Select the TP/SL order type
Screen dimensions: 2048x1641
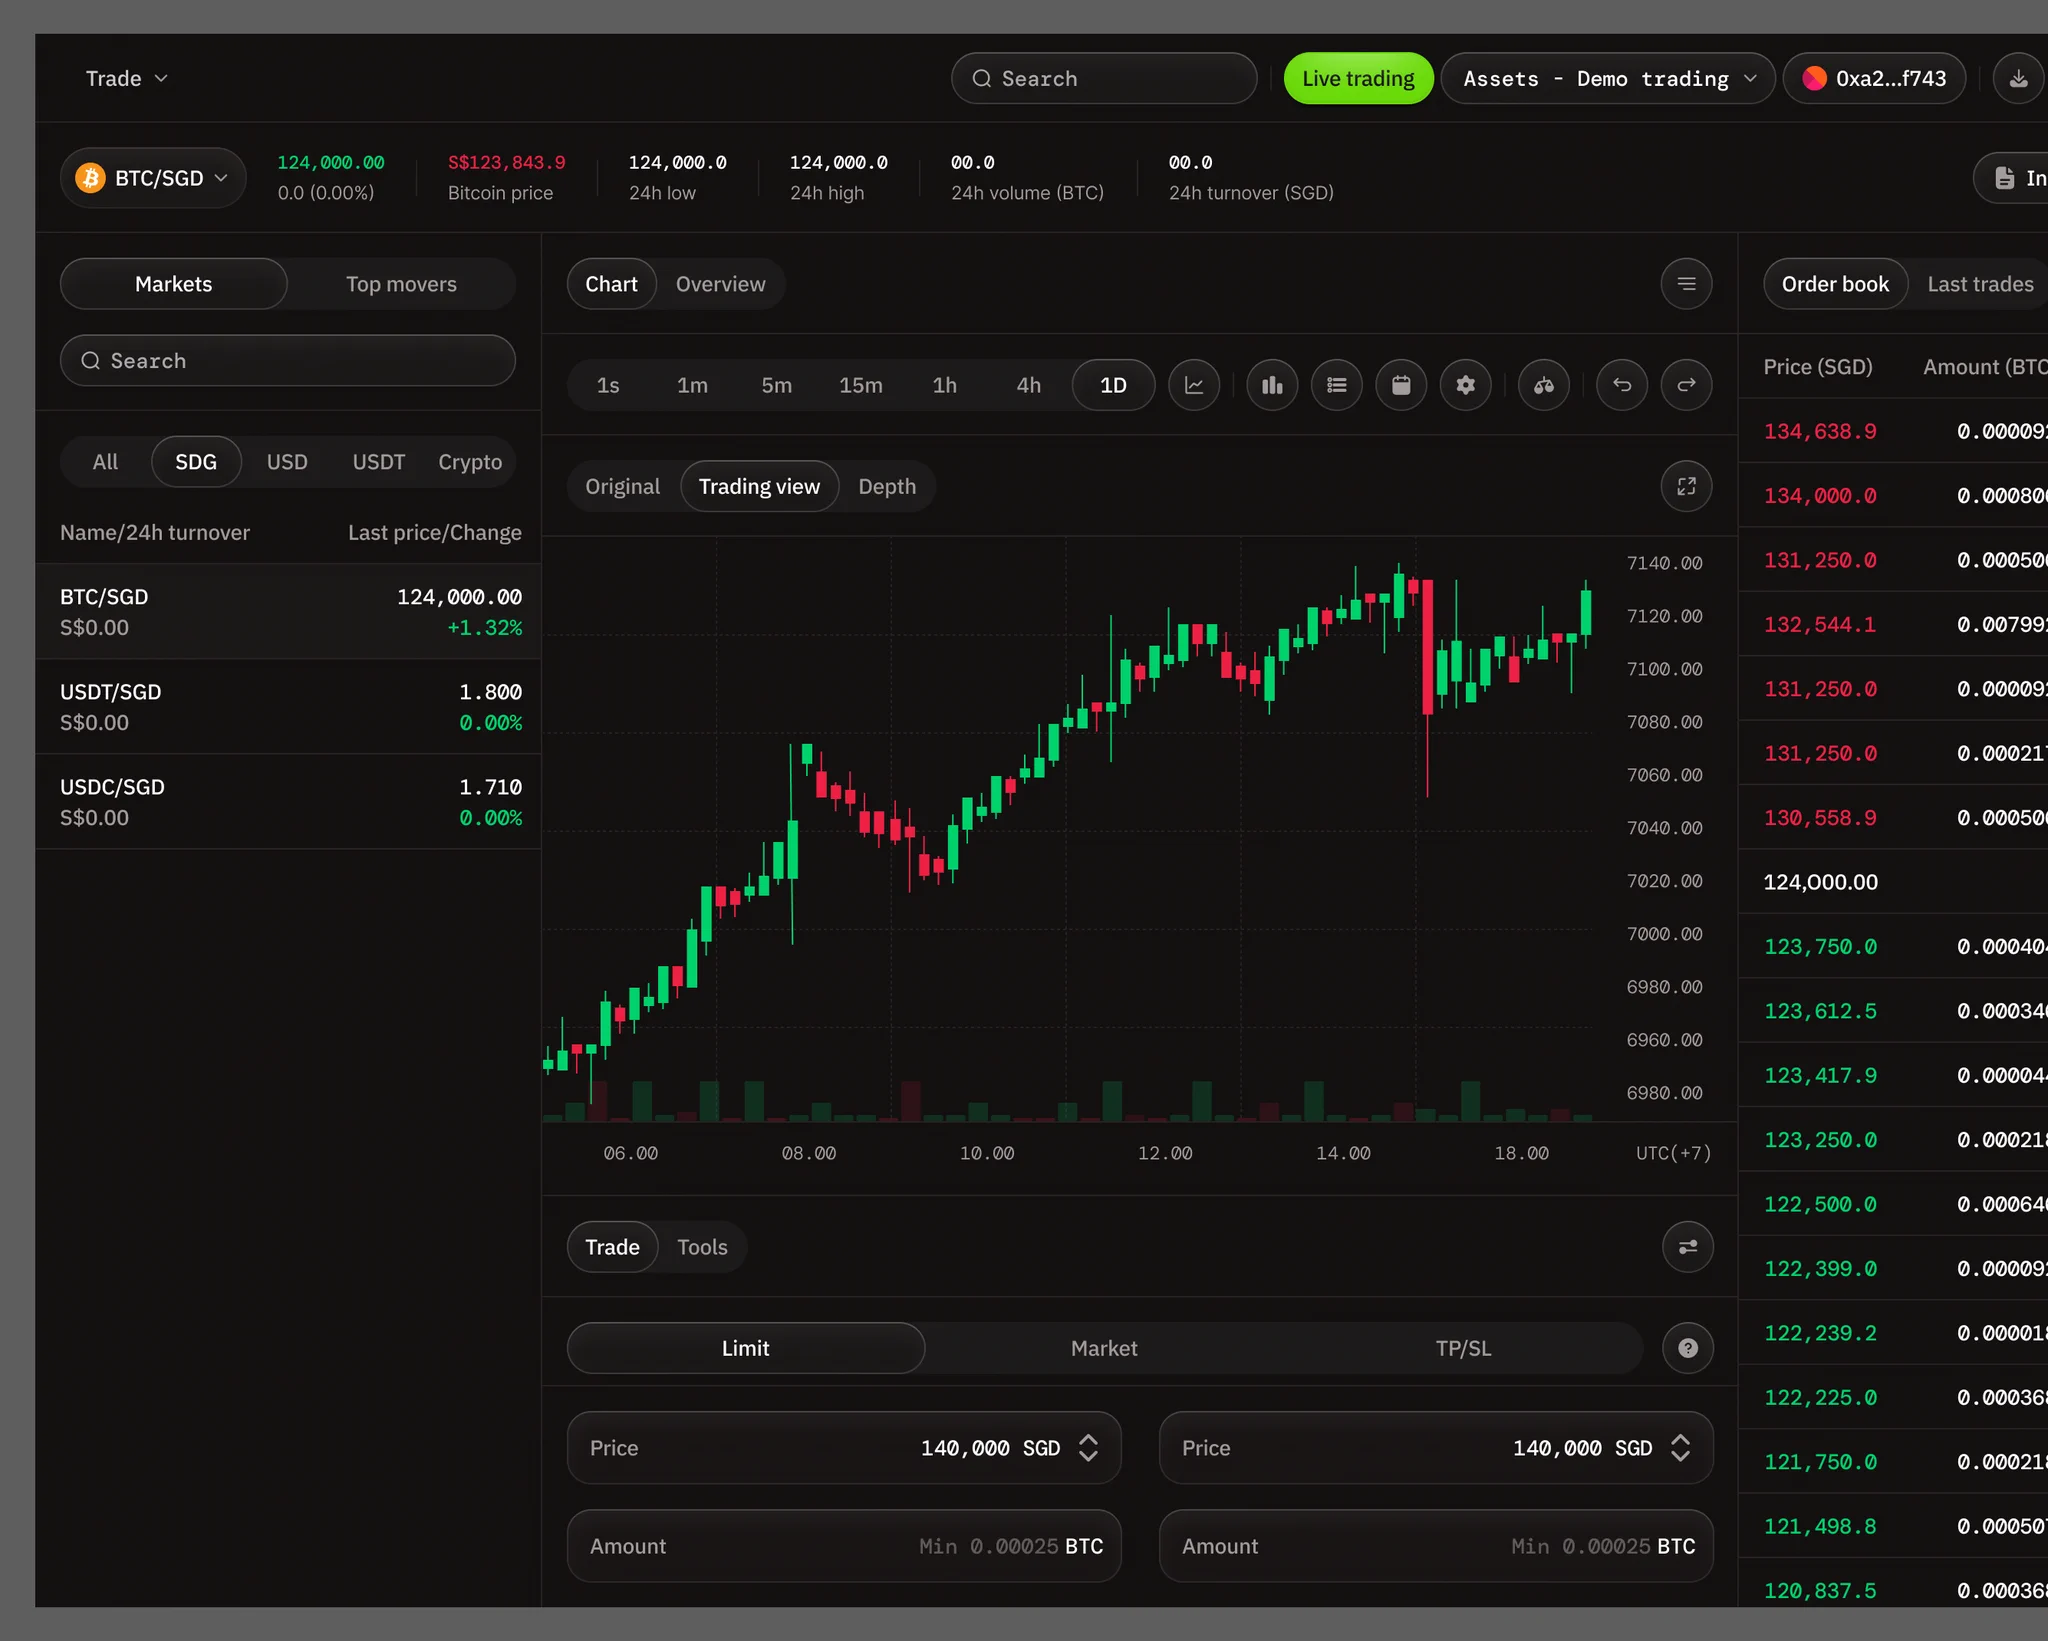1463,1348
